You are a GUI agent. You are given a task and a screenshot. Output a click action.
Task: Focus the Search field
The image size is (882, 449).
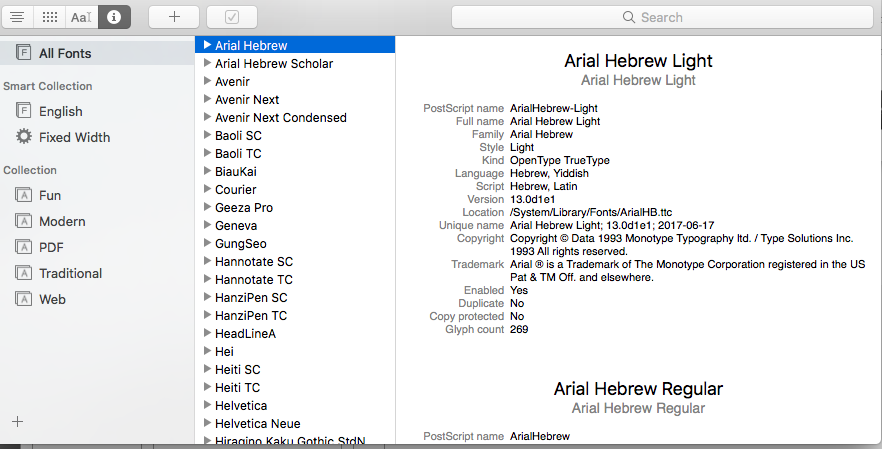pyautogui.click(x=662, y=17)
